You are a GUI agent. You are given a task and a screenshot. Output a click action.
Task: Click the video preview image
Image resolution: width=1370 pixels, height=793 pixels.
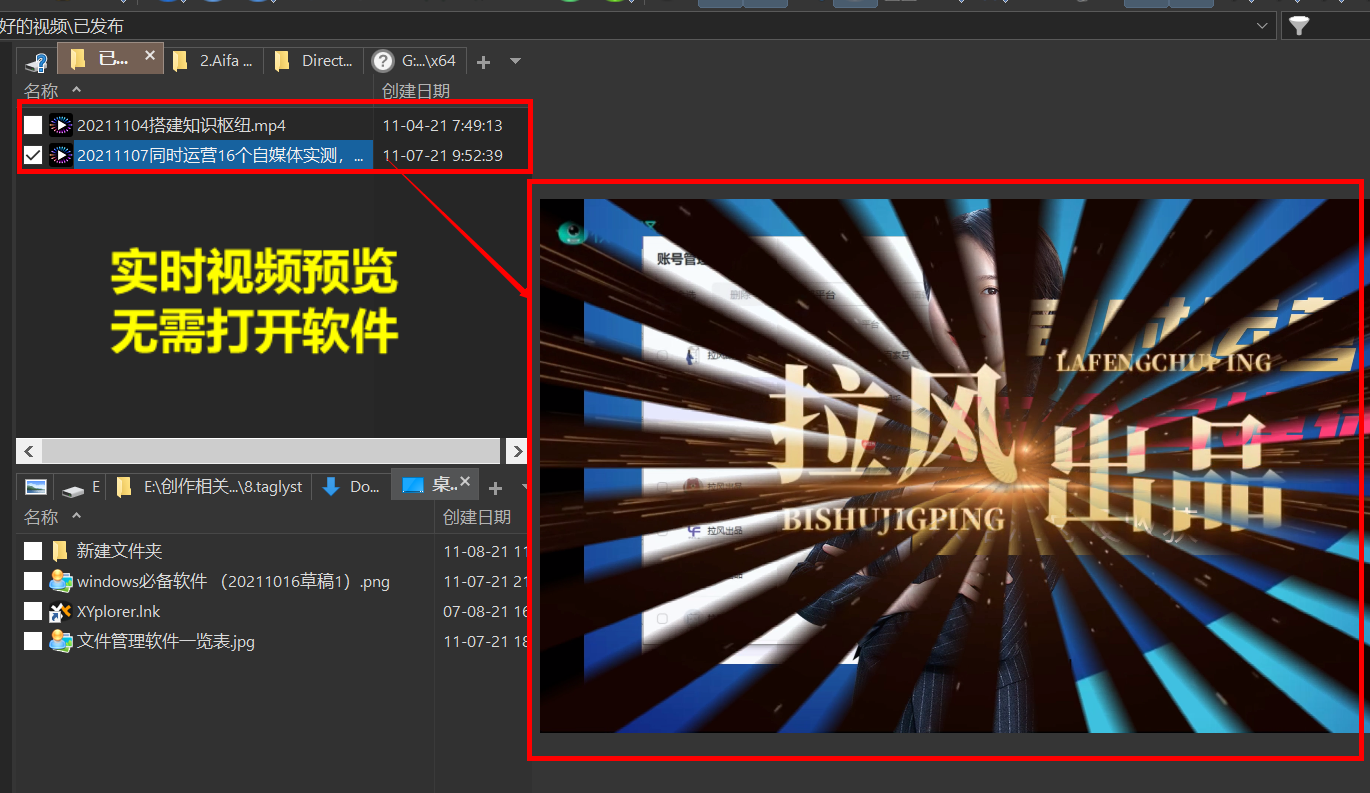tap(950, 466)
